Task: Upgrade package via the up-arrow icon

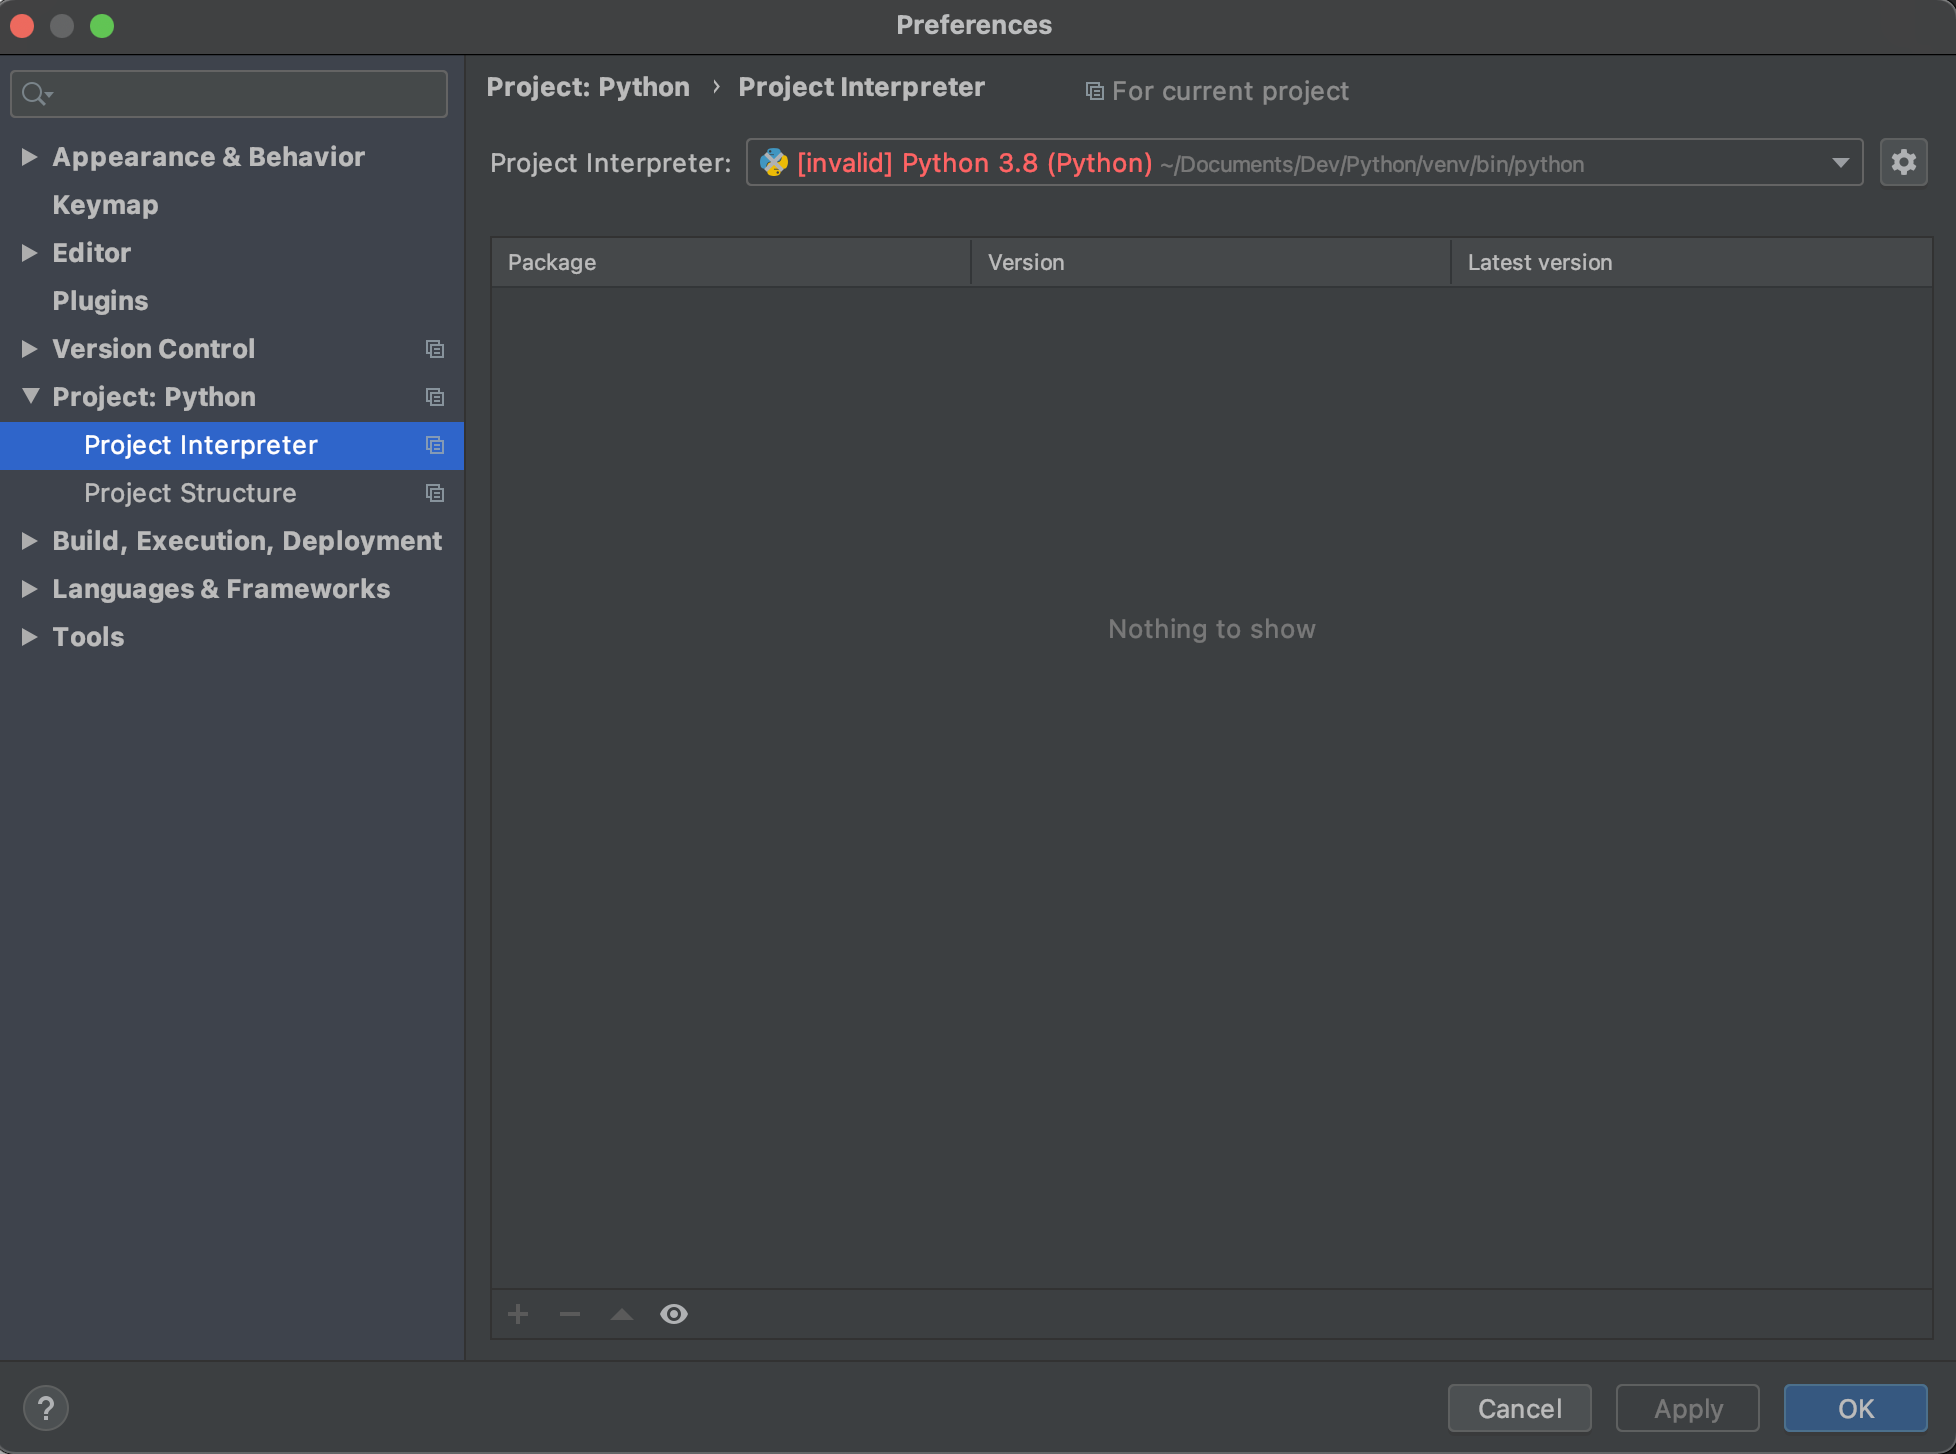Action: [x=621, y=1314]
